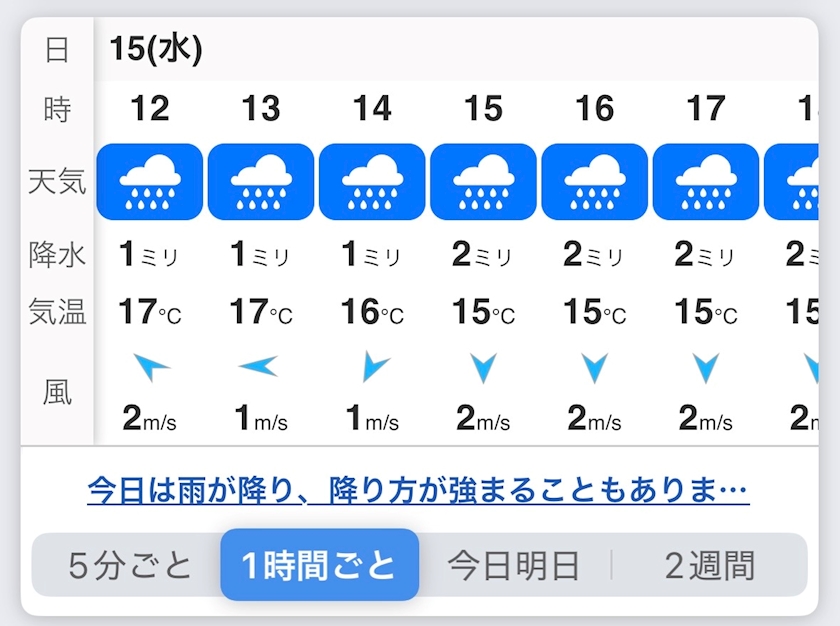Click the rain icon for 17 o'clock
840x626 pixels.
tap(706, 181)
